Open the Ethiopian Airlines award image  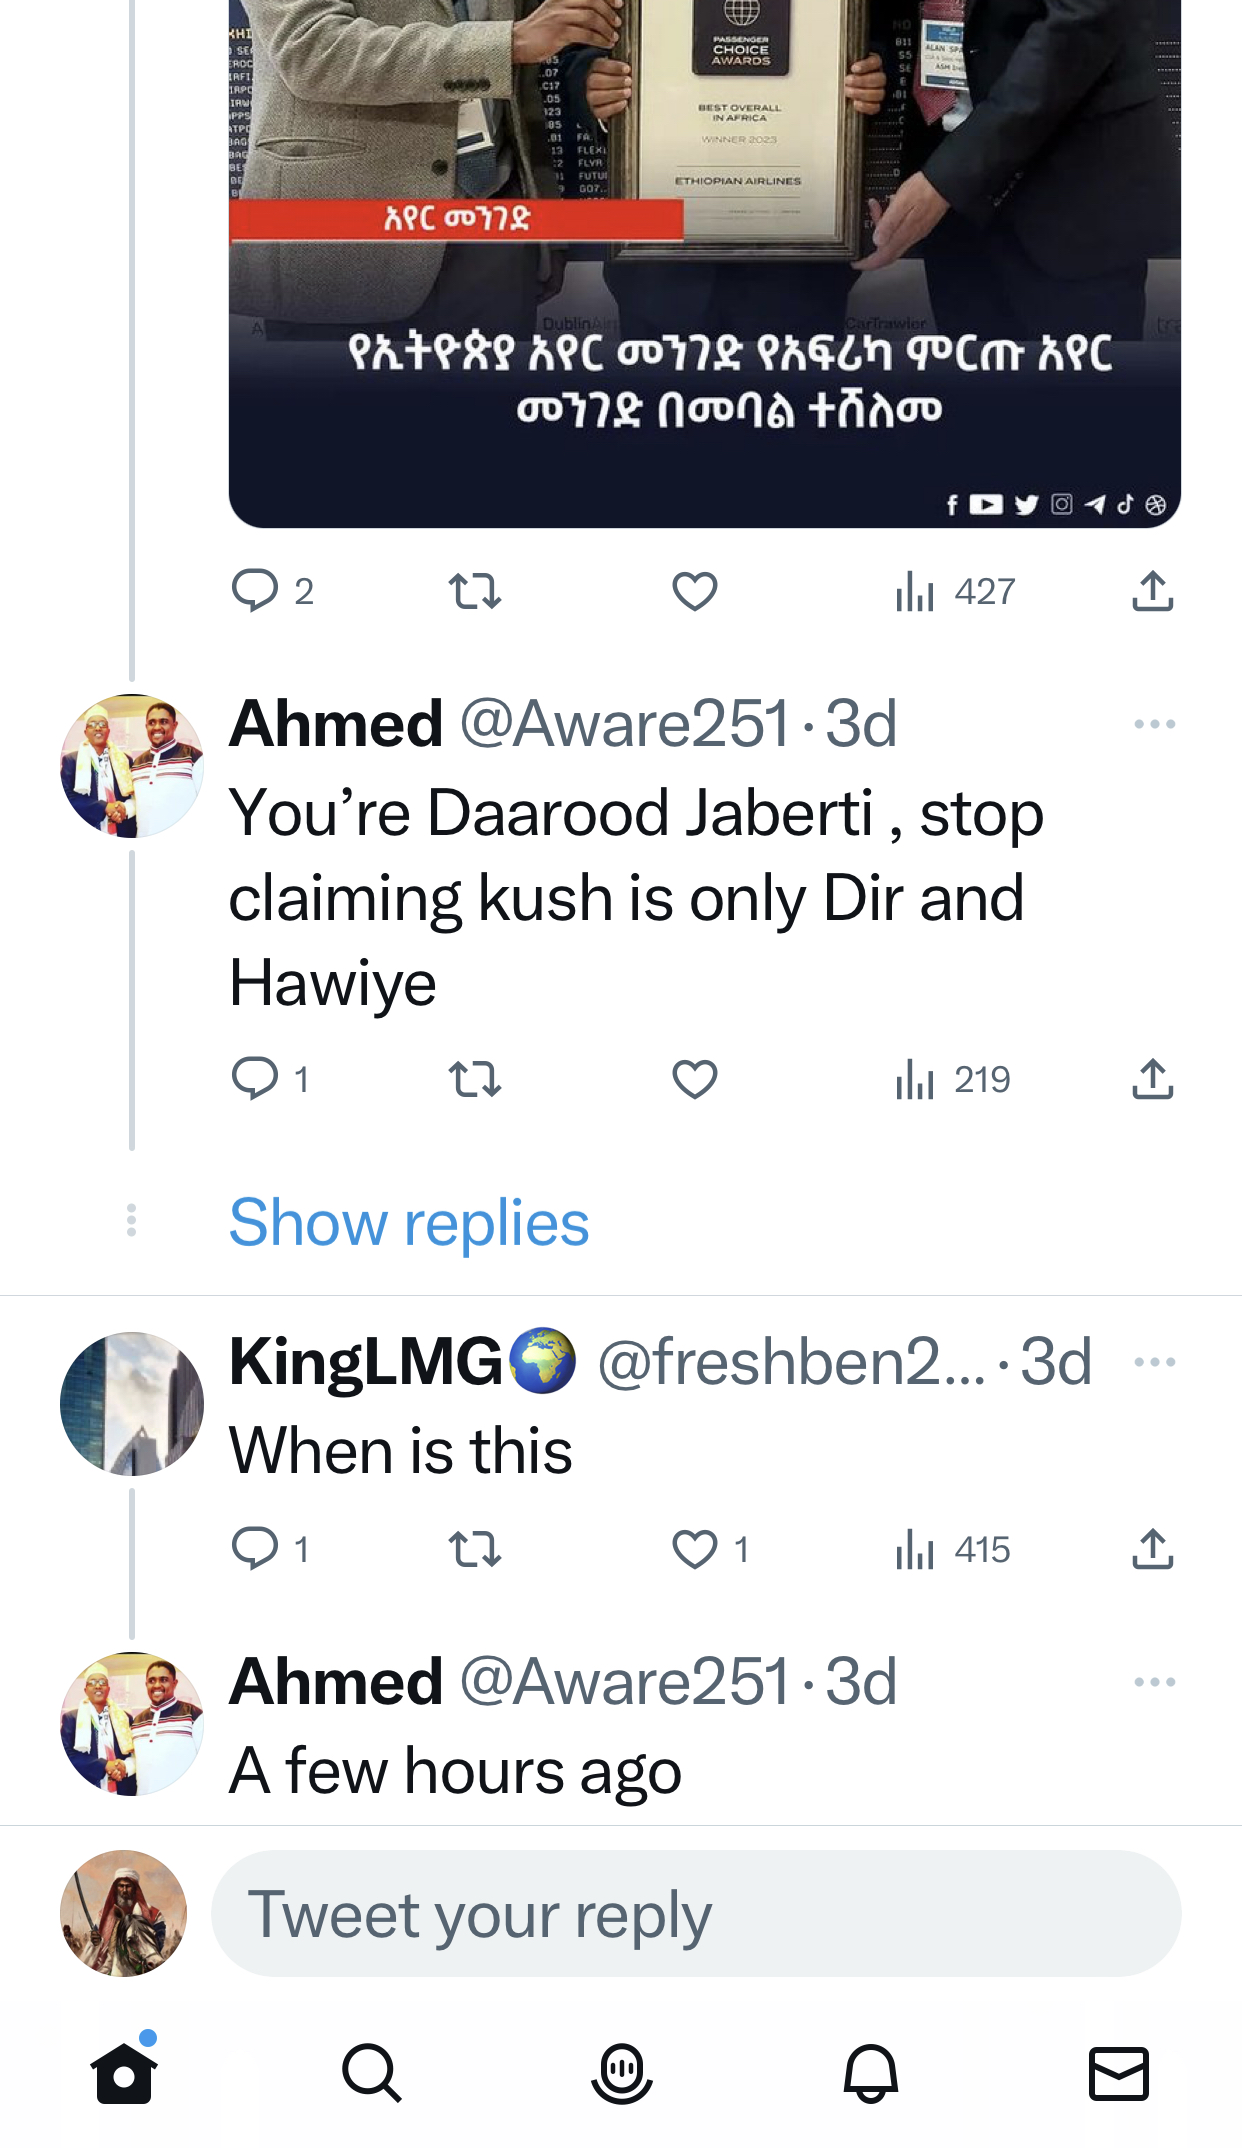(x=704, y=264)
